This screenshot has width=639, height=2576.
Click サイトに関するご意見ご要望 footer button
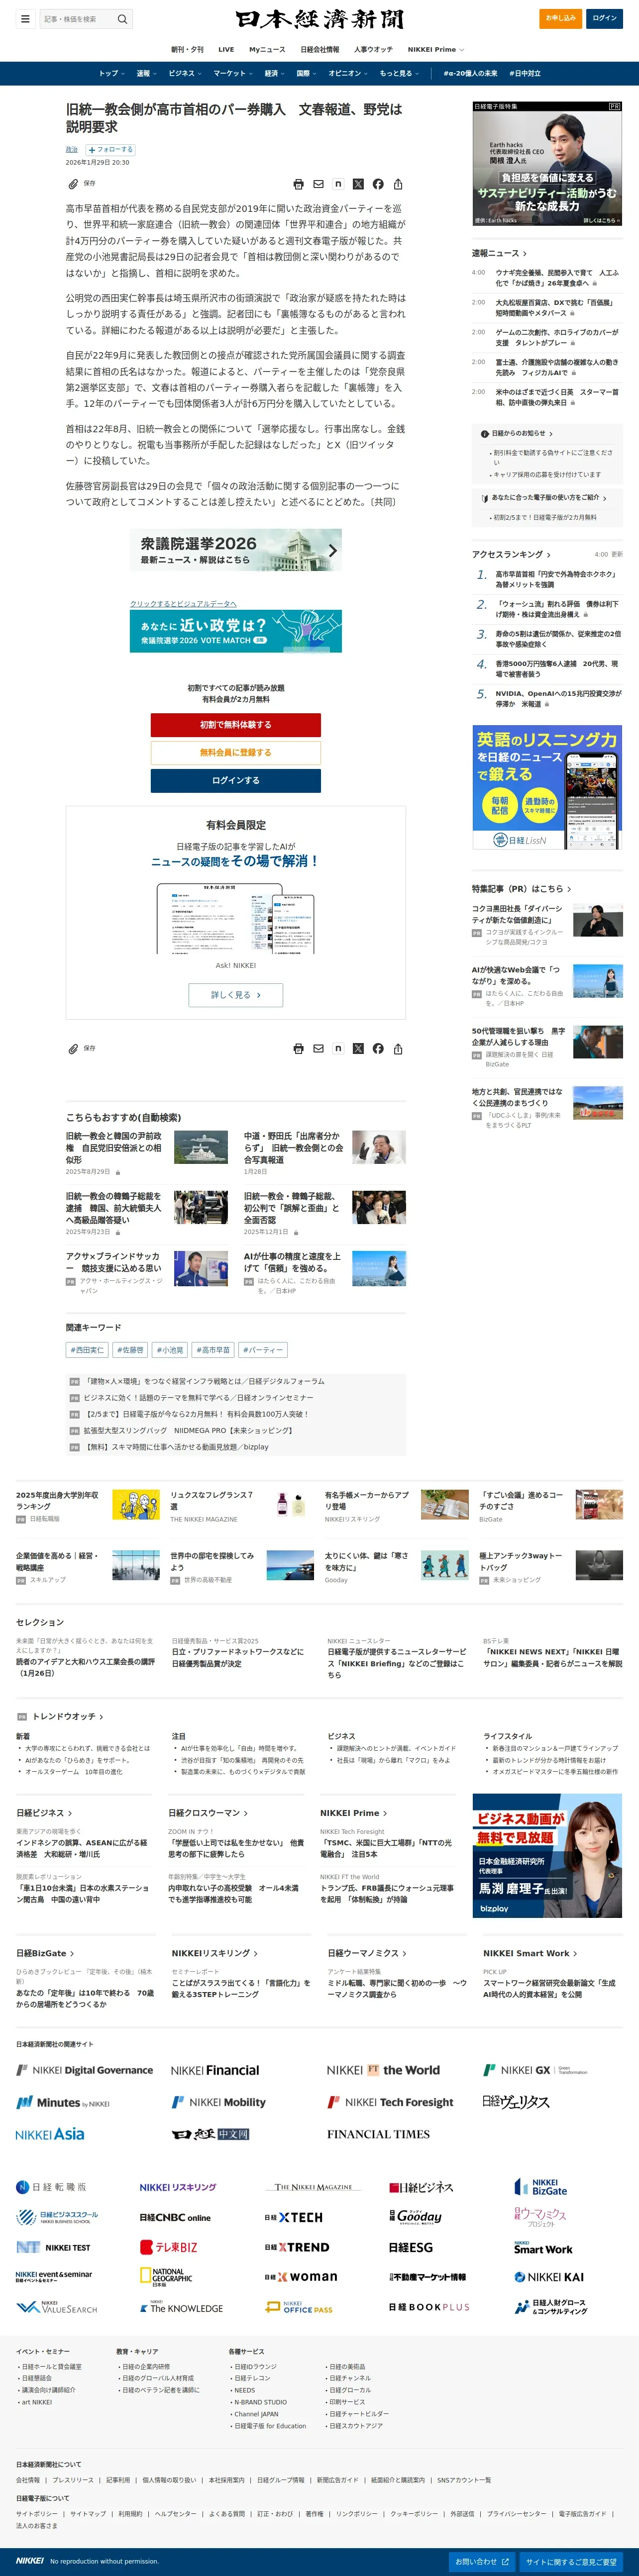pyautogui.click(x=572, y=2562)
